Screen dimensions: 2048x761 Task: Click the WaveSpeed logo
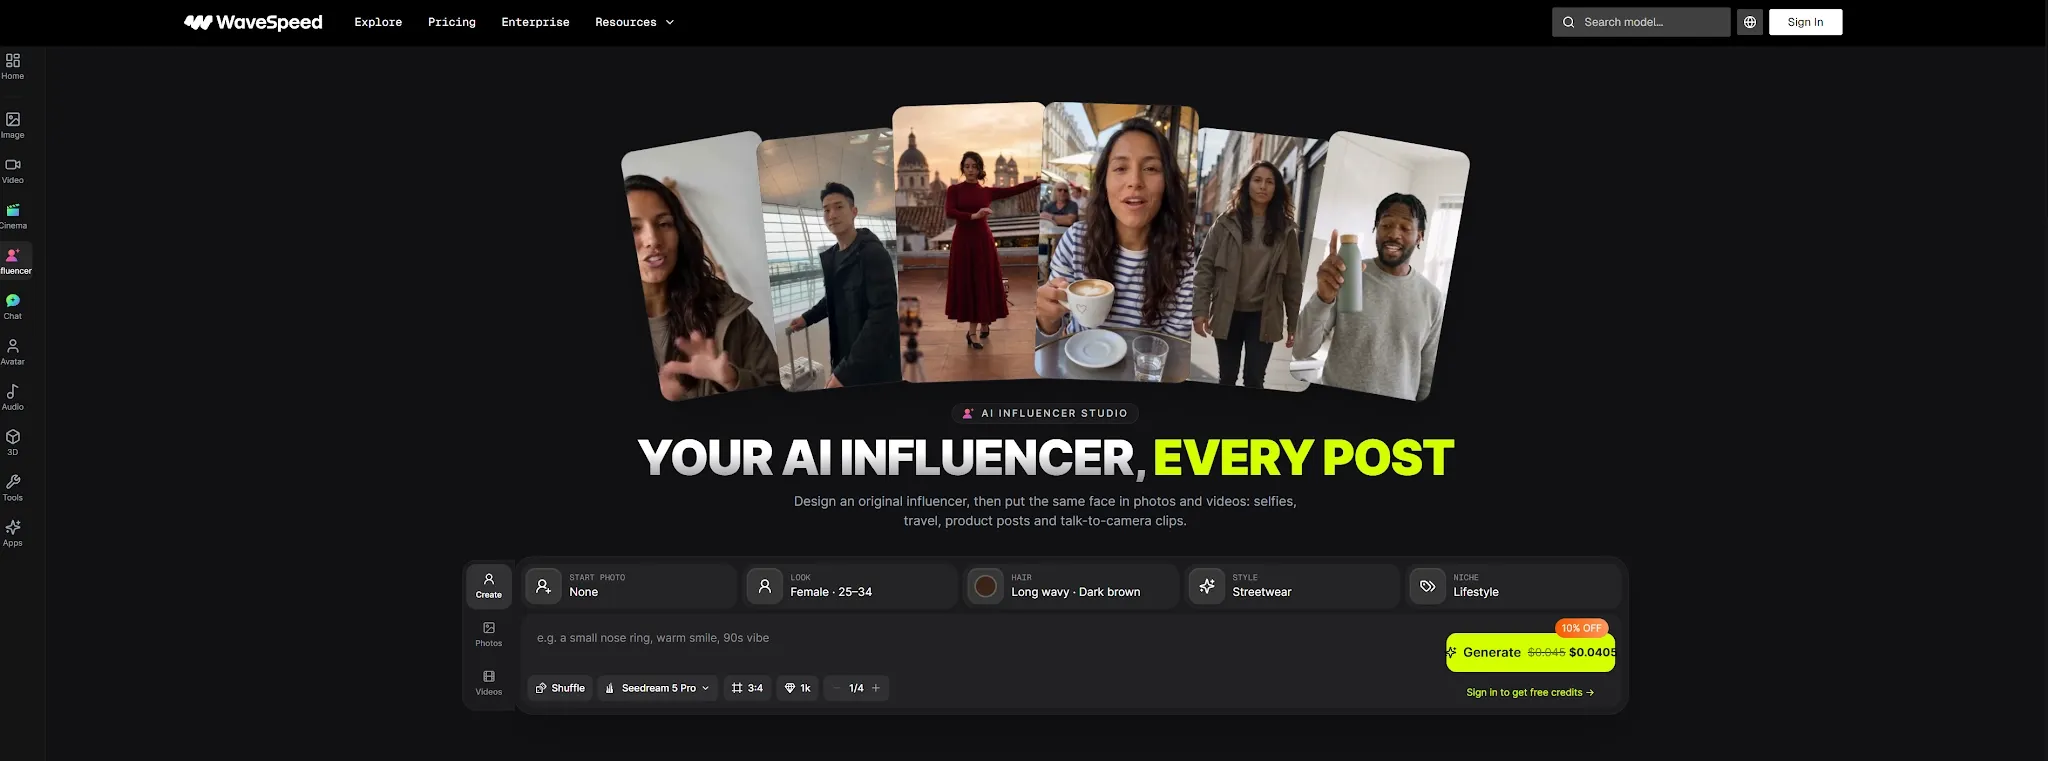coord(253,22)
